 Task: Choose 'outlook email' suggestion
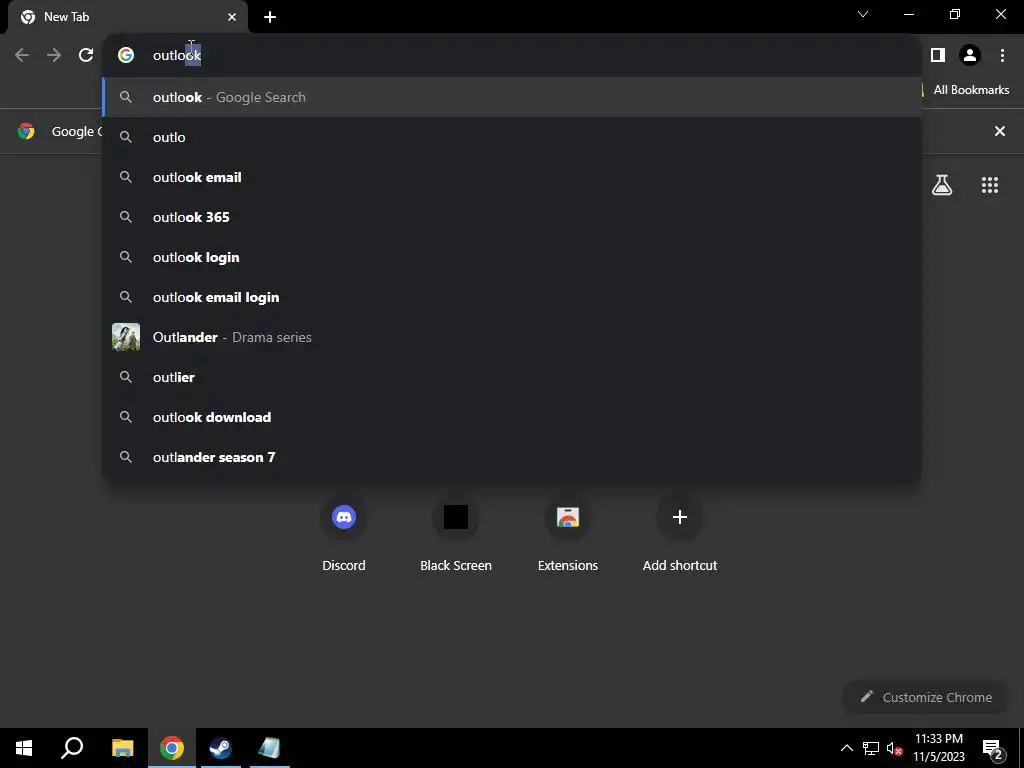512,177
